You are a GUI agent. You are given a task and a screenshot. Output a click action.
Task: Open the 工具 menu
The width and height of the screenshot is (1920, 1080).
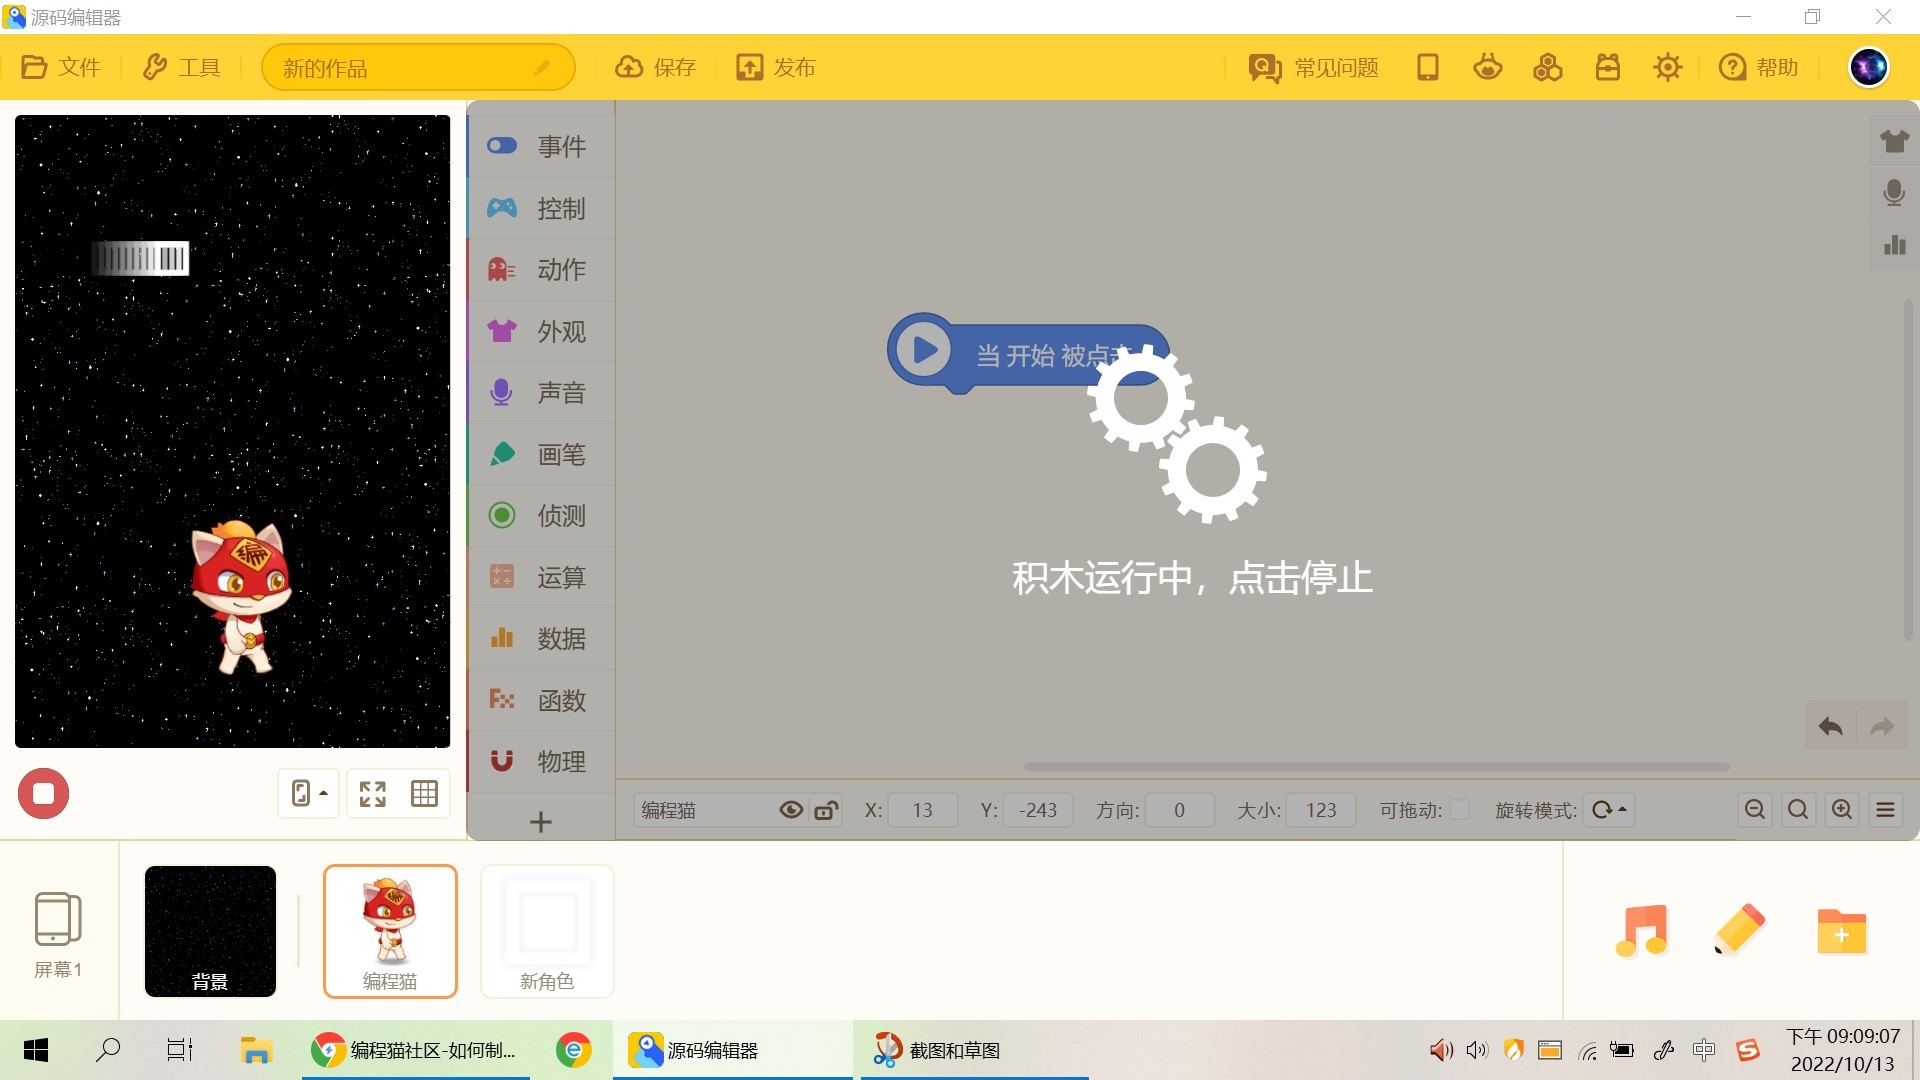click(x=181, y=67)
